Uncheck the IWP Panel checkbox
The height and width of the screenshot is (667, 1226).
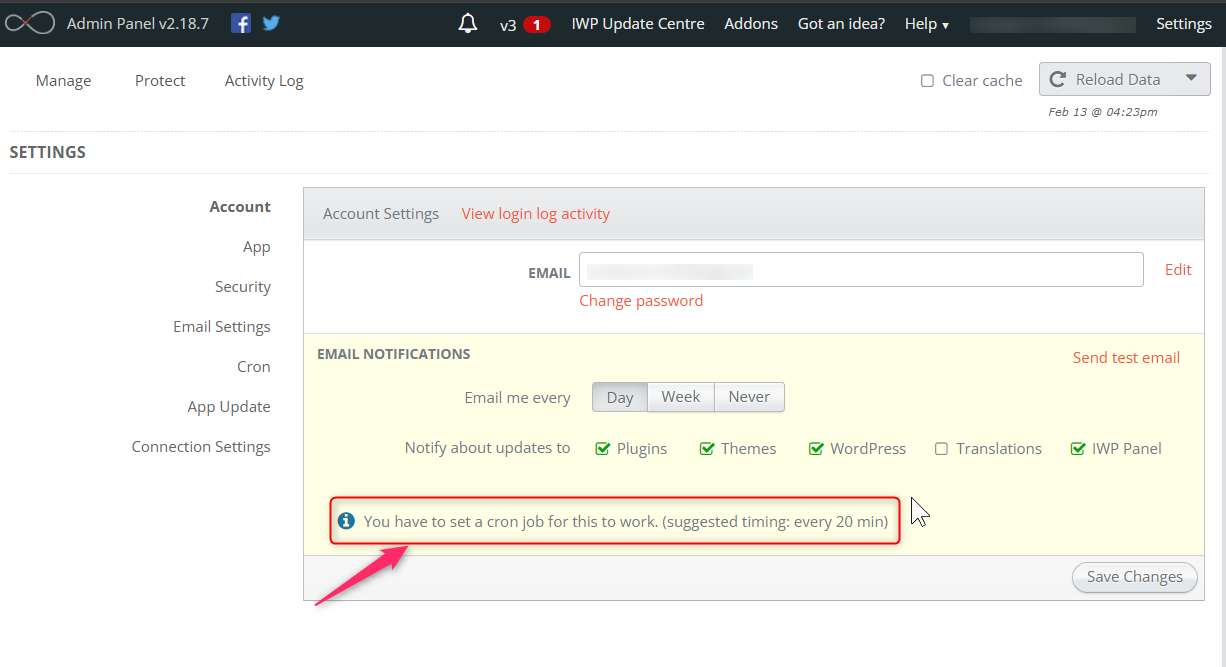1078,449
